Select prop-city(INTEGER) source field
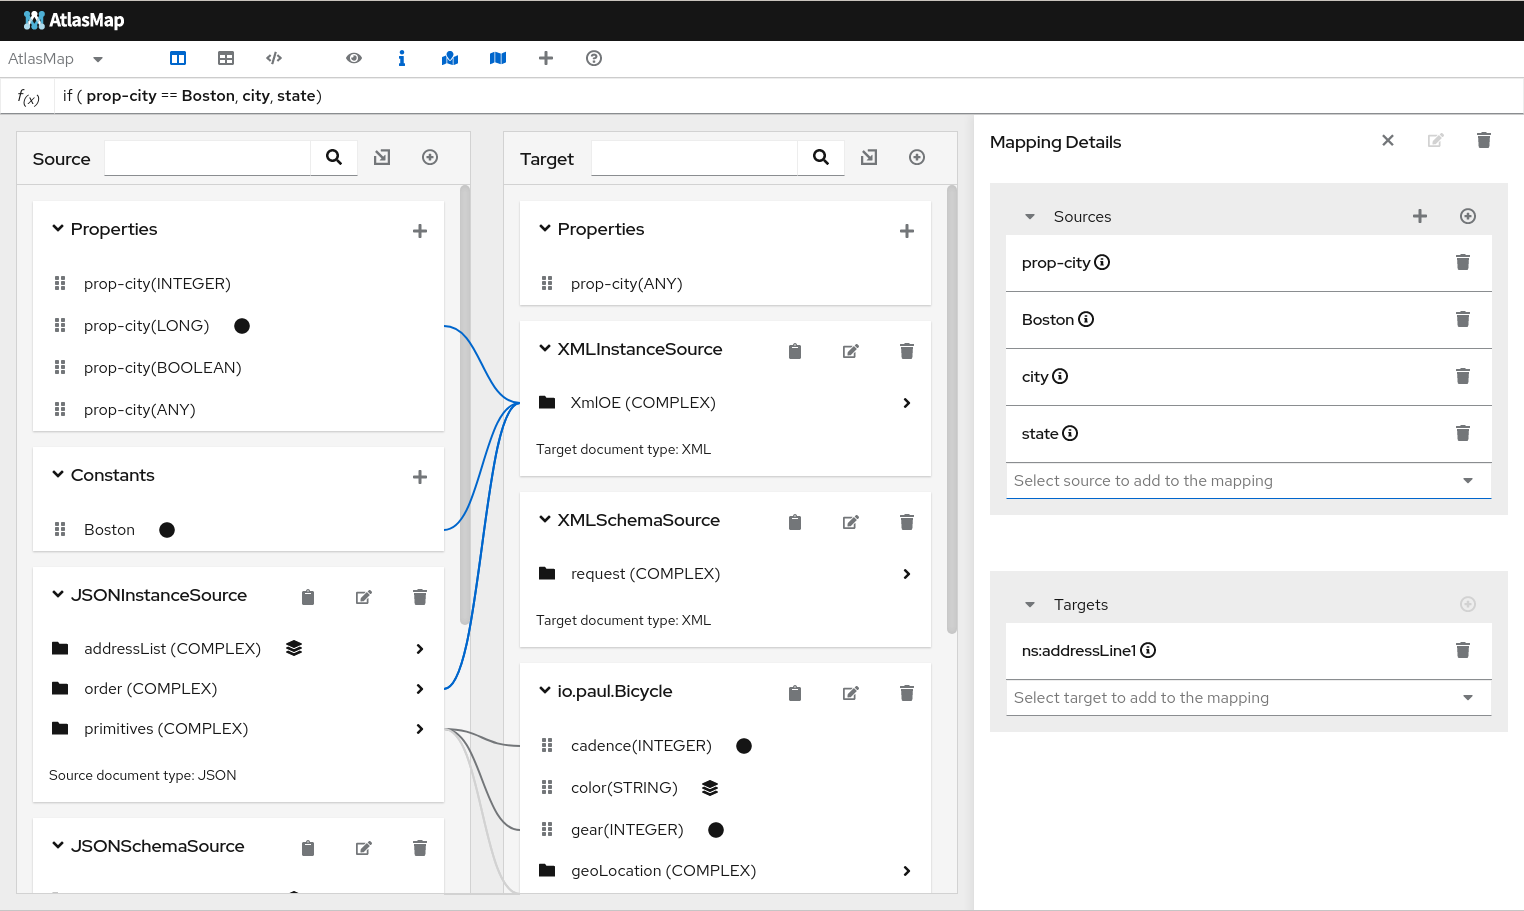Viewport: 1524px width, 911px height. (157, 284)
